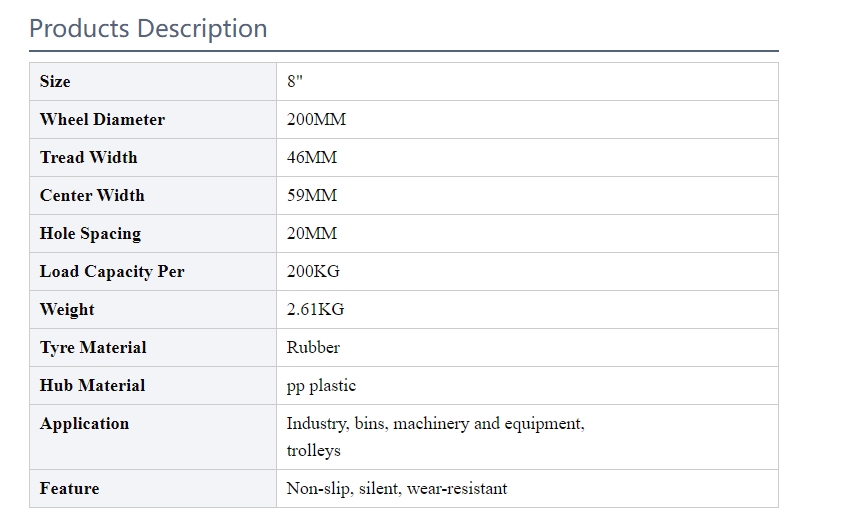Image resolution: width=859 pixels, height=519 pixels.
Task: Select the Wheel Diameter label
Action: pos(102,120)
